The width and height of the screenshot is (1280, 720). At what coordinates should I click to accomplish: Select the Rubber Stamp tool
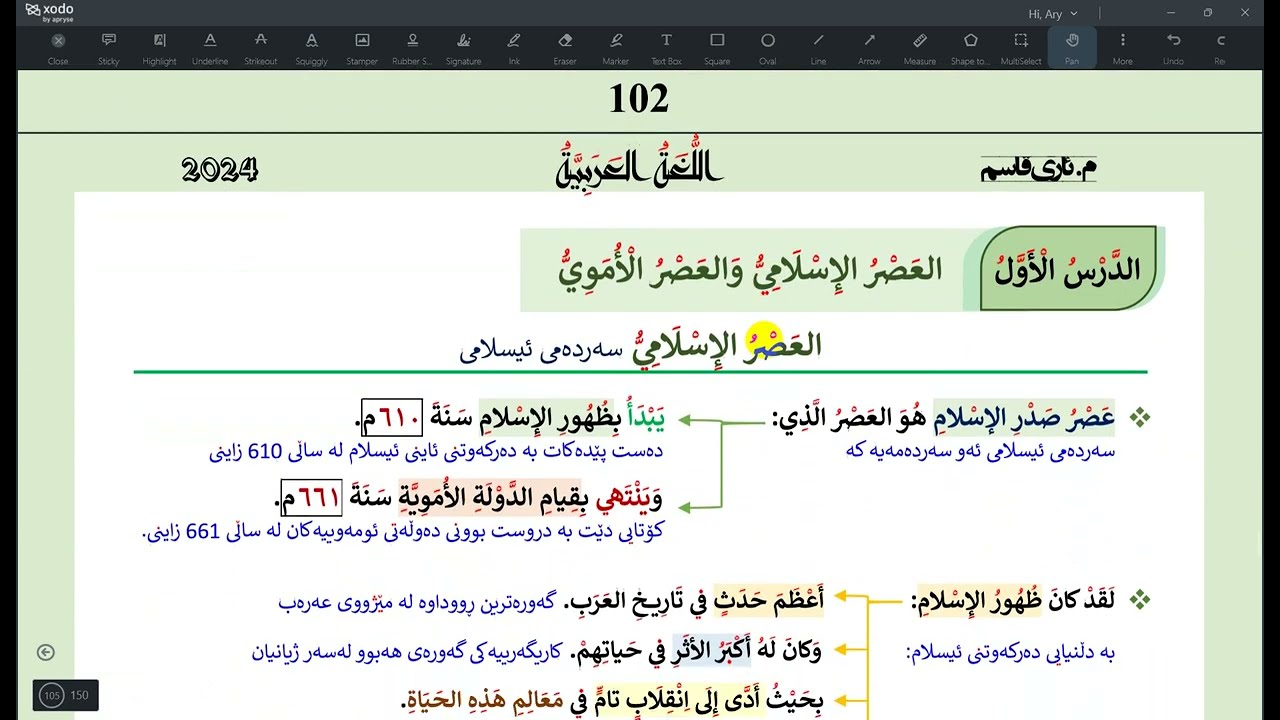coord(412,47)
